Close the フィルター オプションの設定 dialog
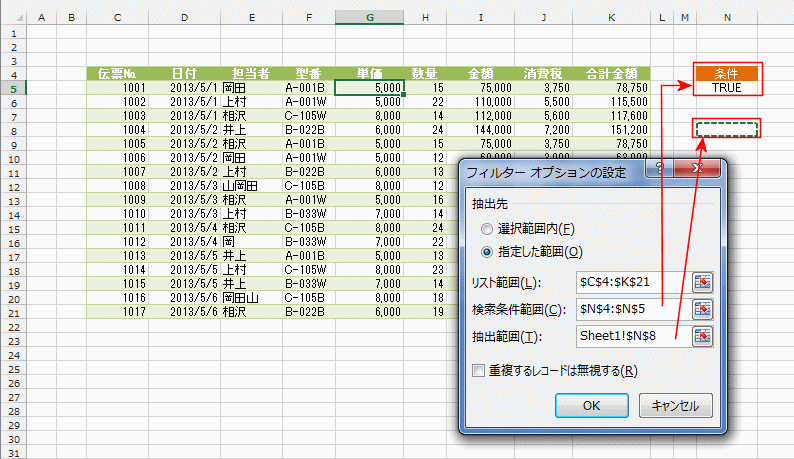The image size is (794, 459). (x=698, y=167)
